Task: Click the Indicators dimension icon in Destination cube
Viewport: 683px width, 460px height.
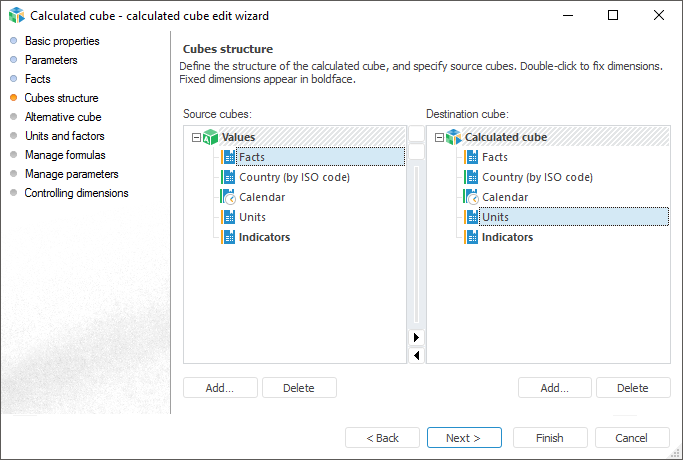Action: pyautogui.click(x=471, y=237)
